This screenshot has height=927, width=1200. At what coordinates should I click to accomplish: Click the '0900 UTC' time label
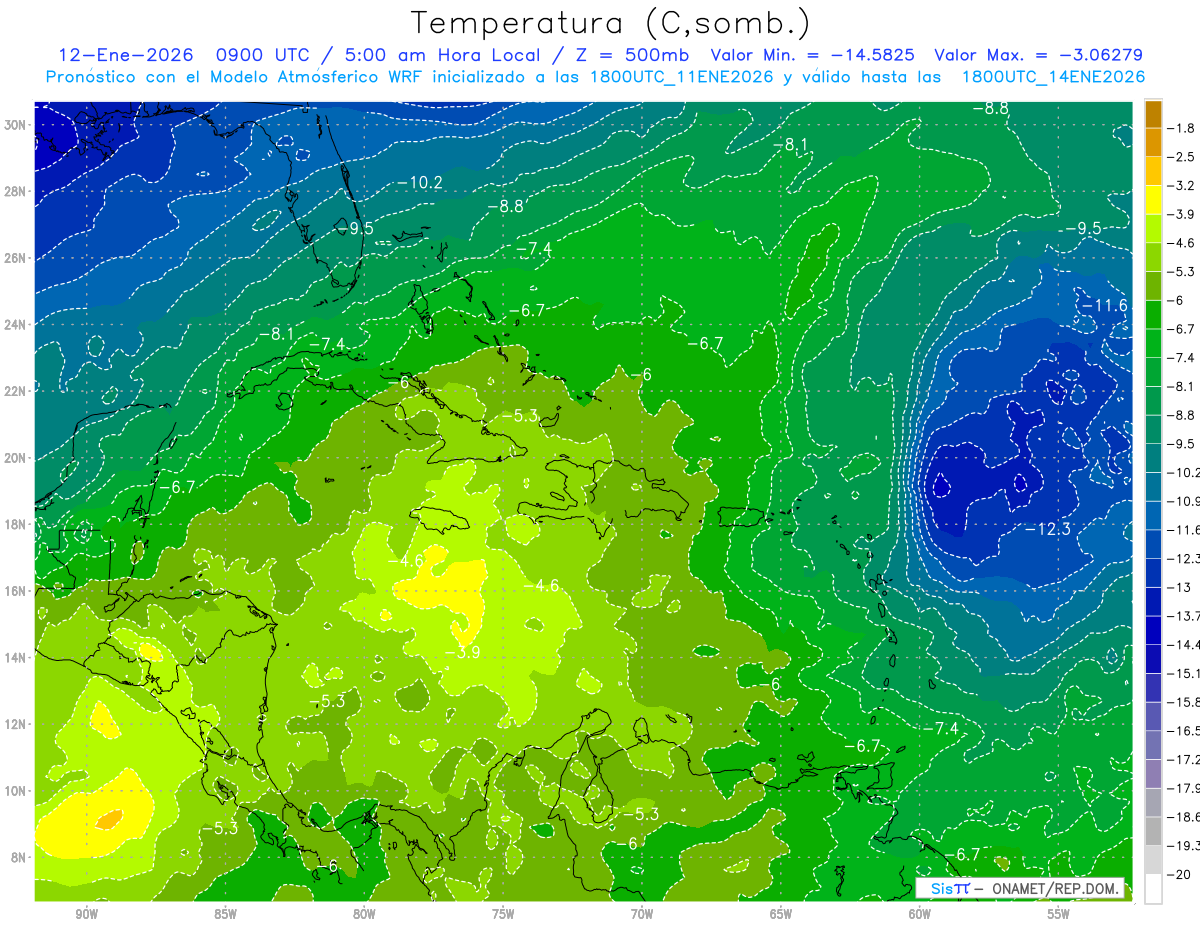click(x=266, y=55)
